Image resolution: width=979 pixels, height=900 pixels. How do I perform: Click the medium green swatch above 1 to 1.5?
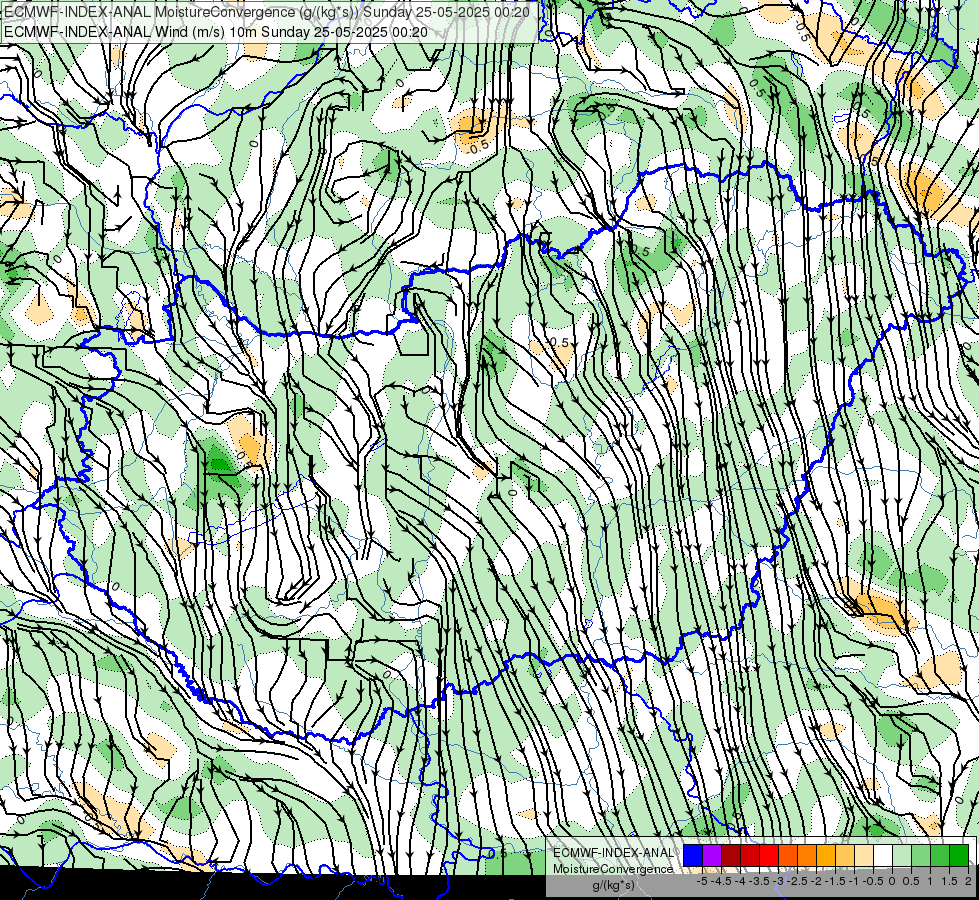940,855
